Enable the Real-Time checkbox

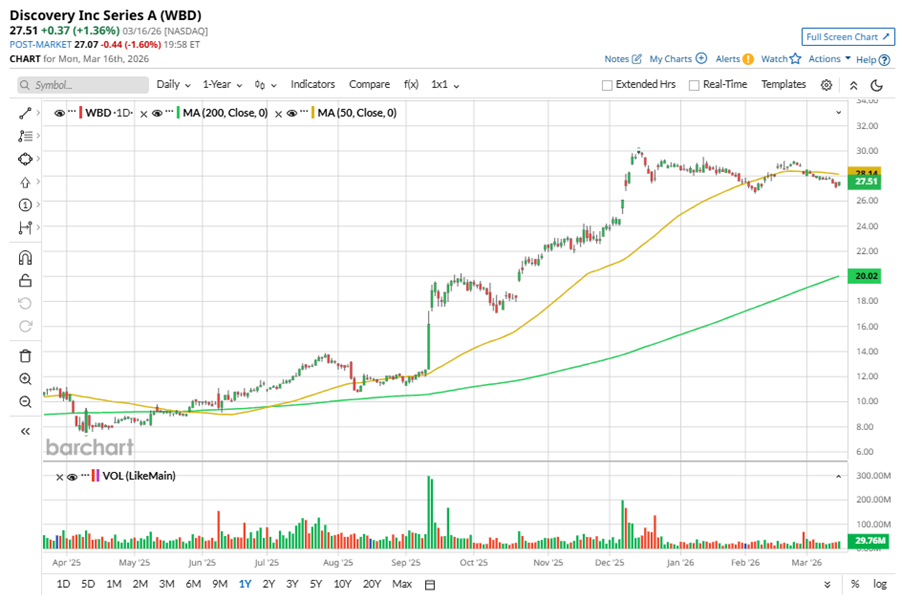(694, 85)
